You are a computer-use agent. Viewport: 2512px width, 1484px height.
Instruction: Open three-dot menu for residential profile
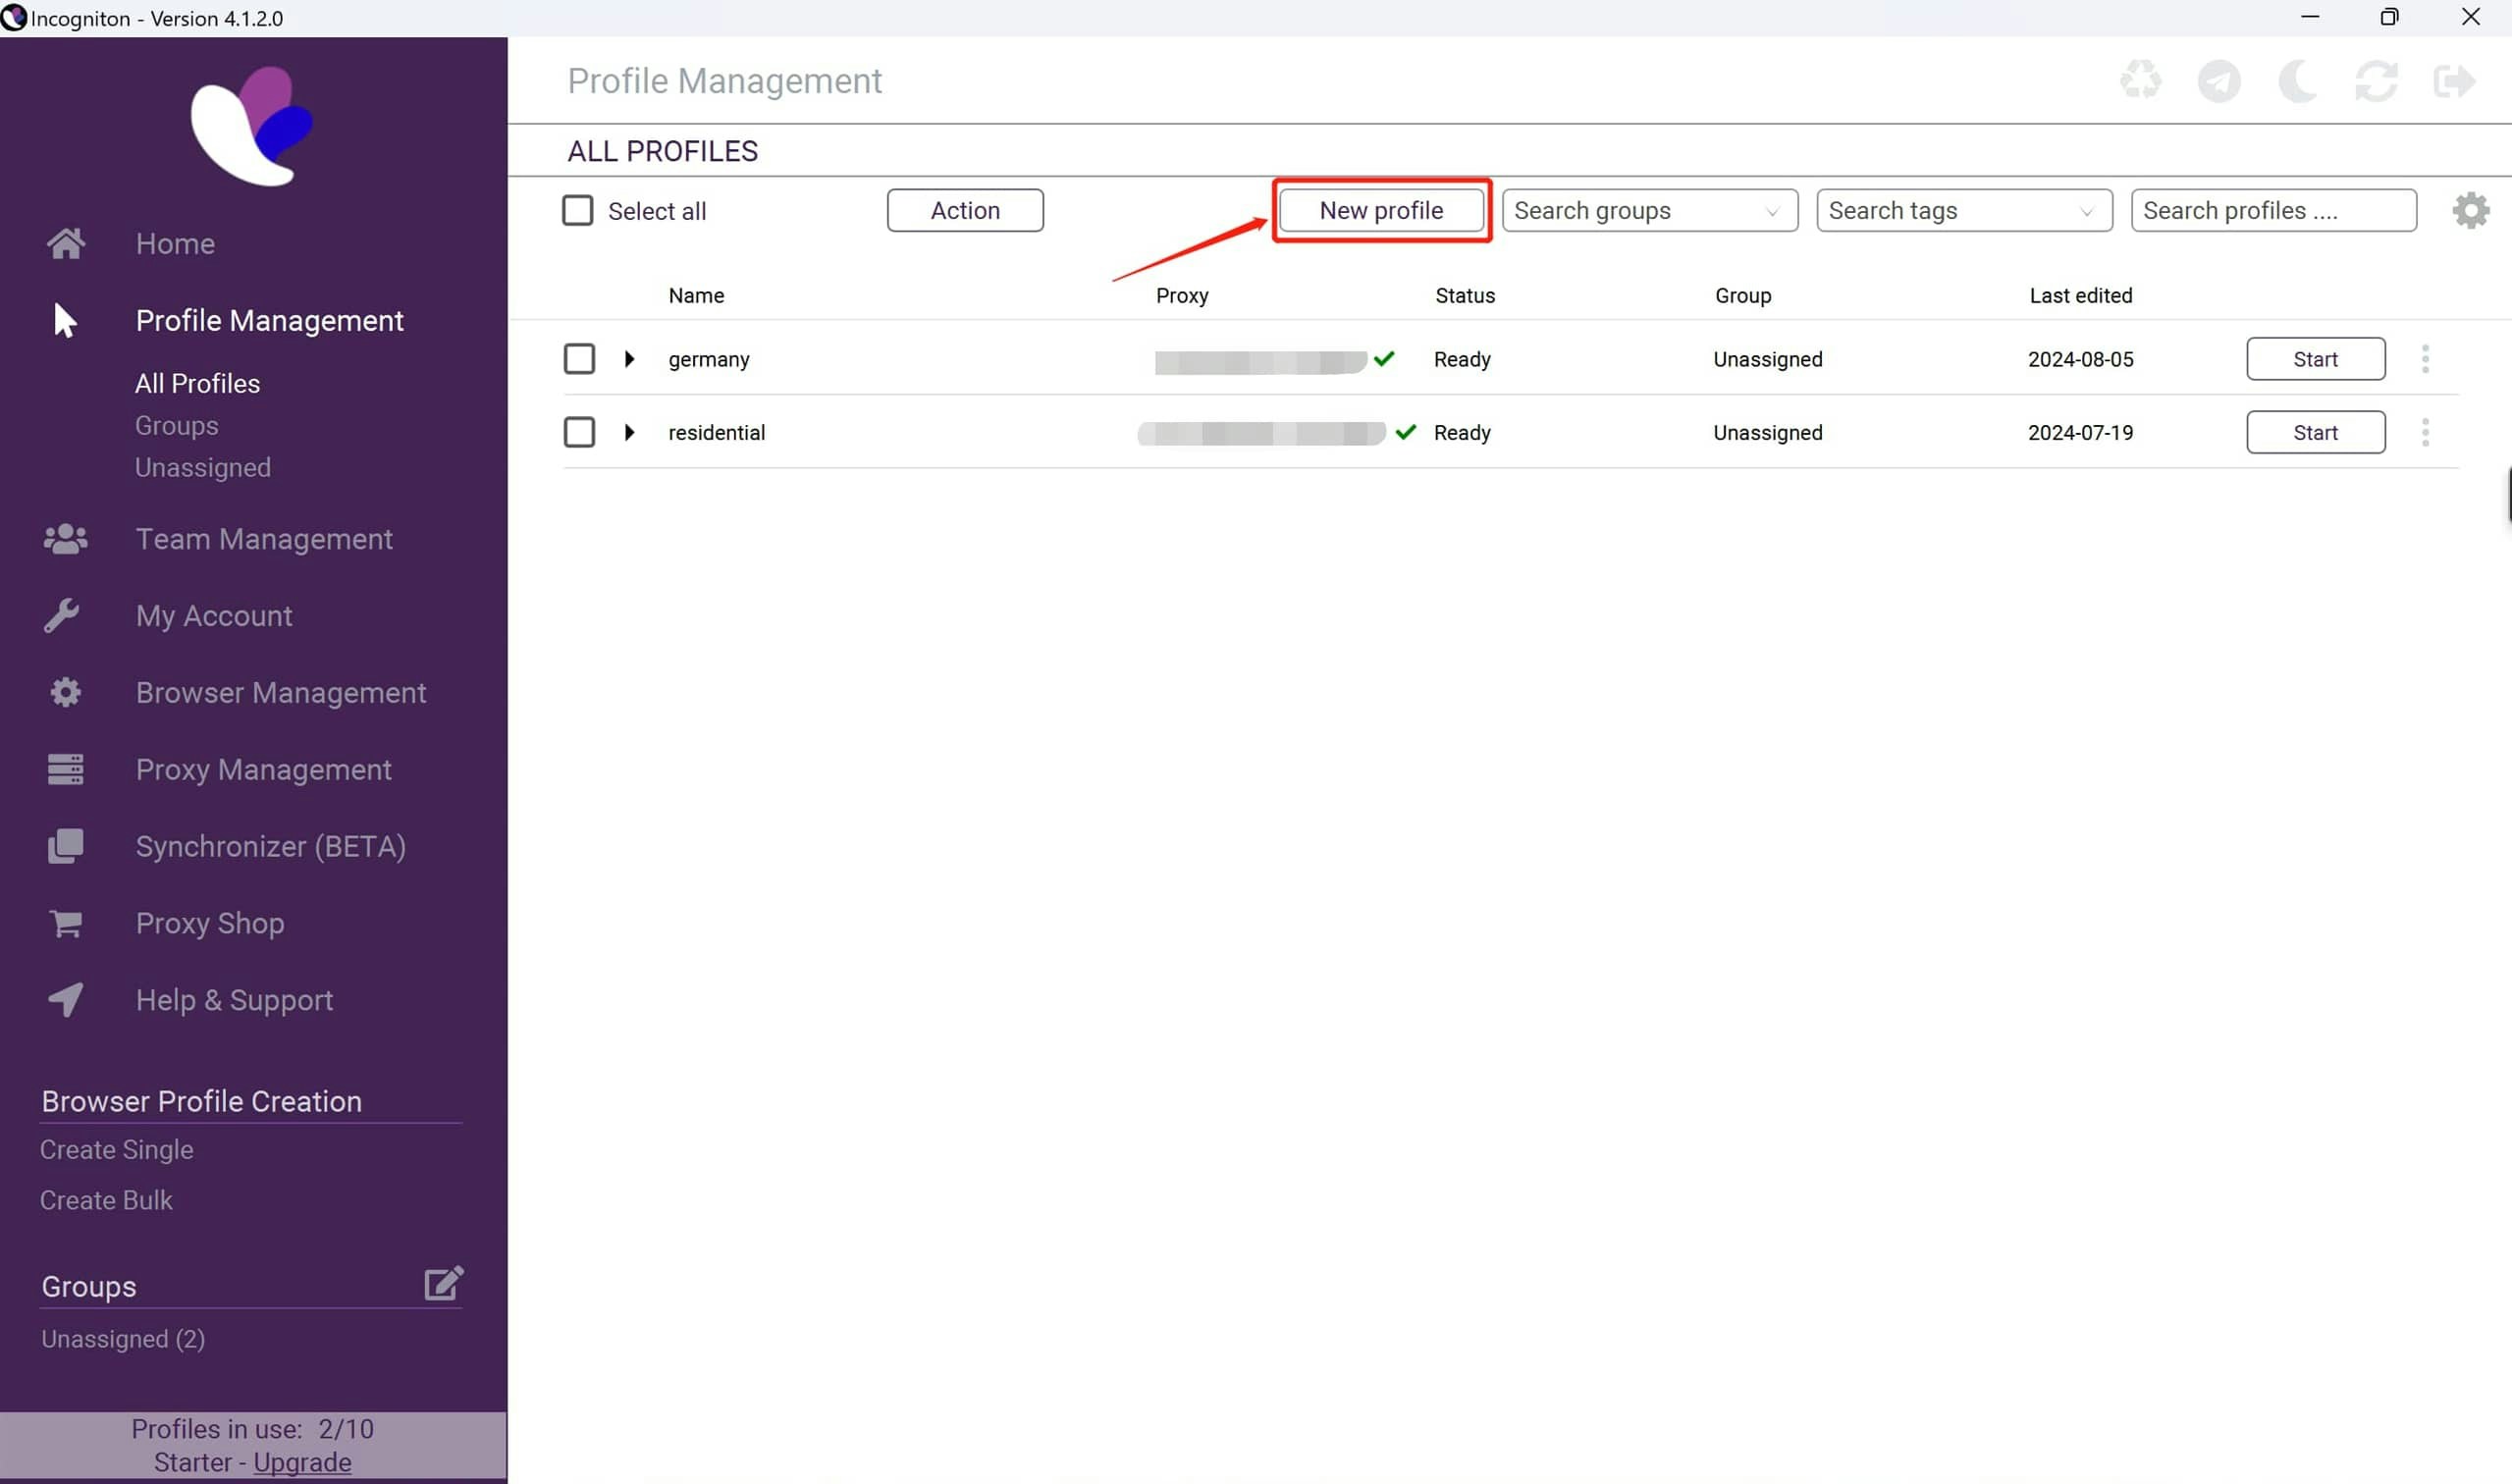(2425, 433)
